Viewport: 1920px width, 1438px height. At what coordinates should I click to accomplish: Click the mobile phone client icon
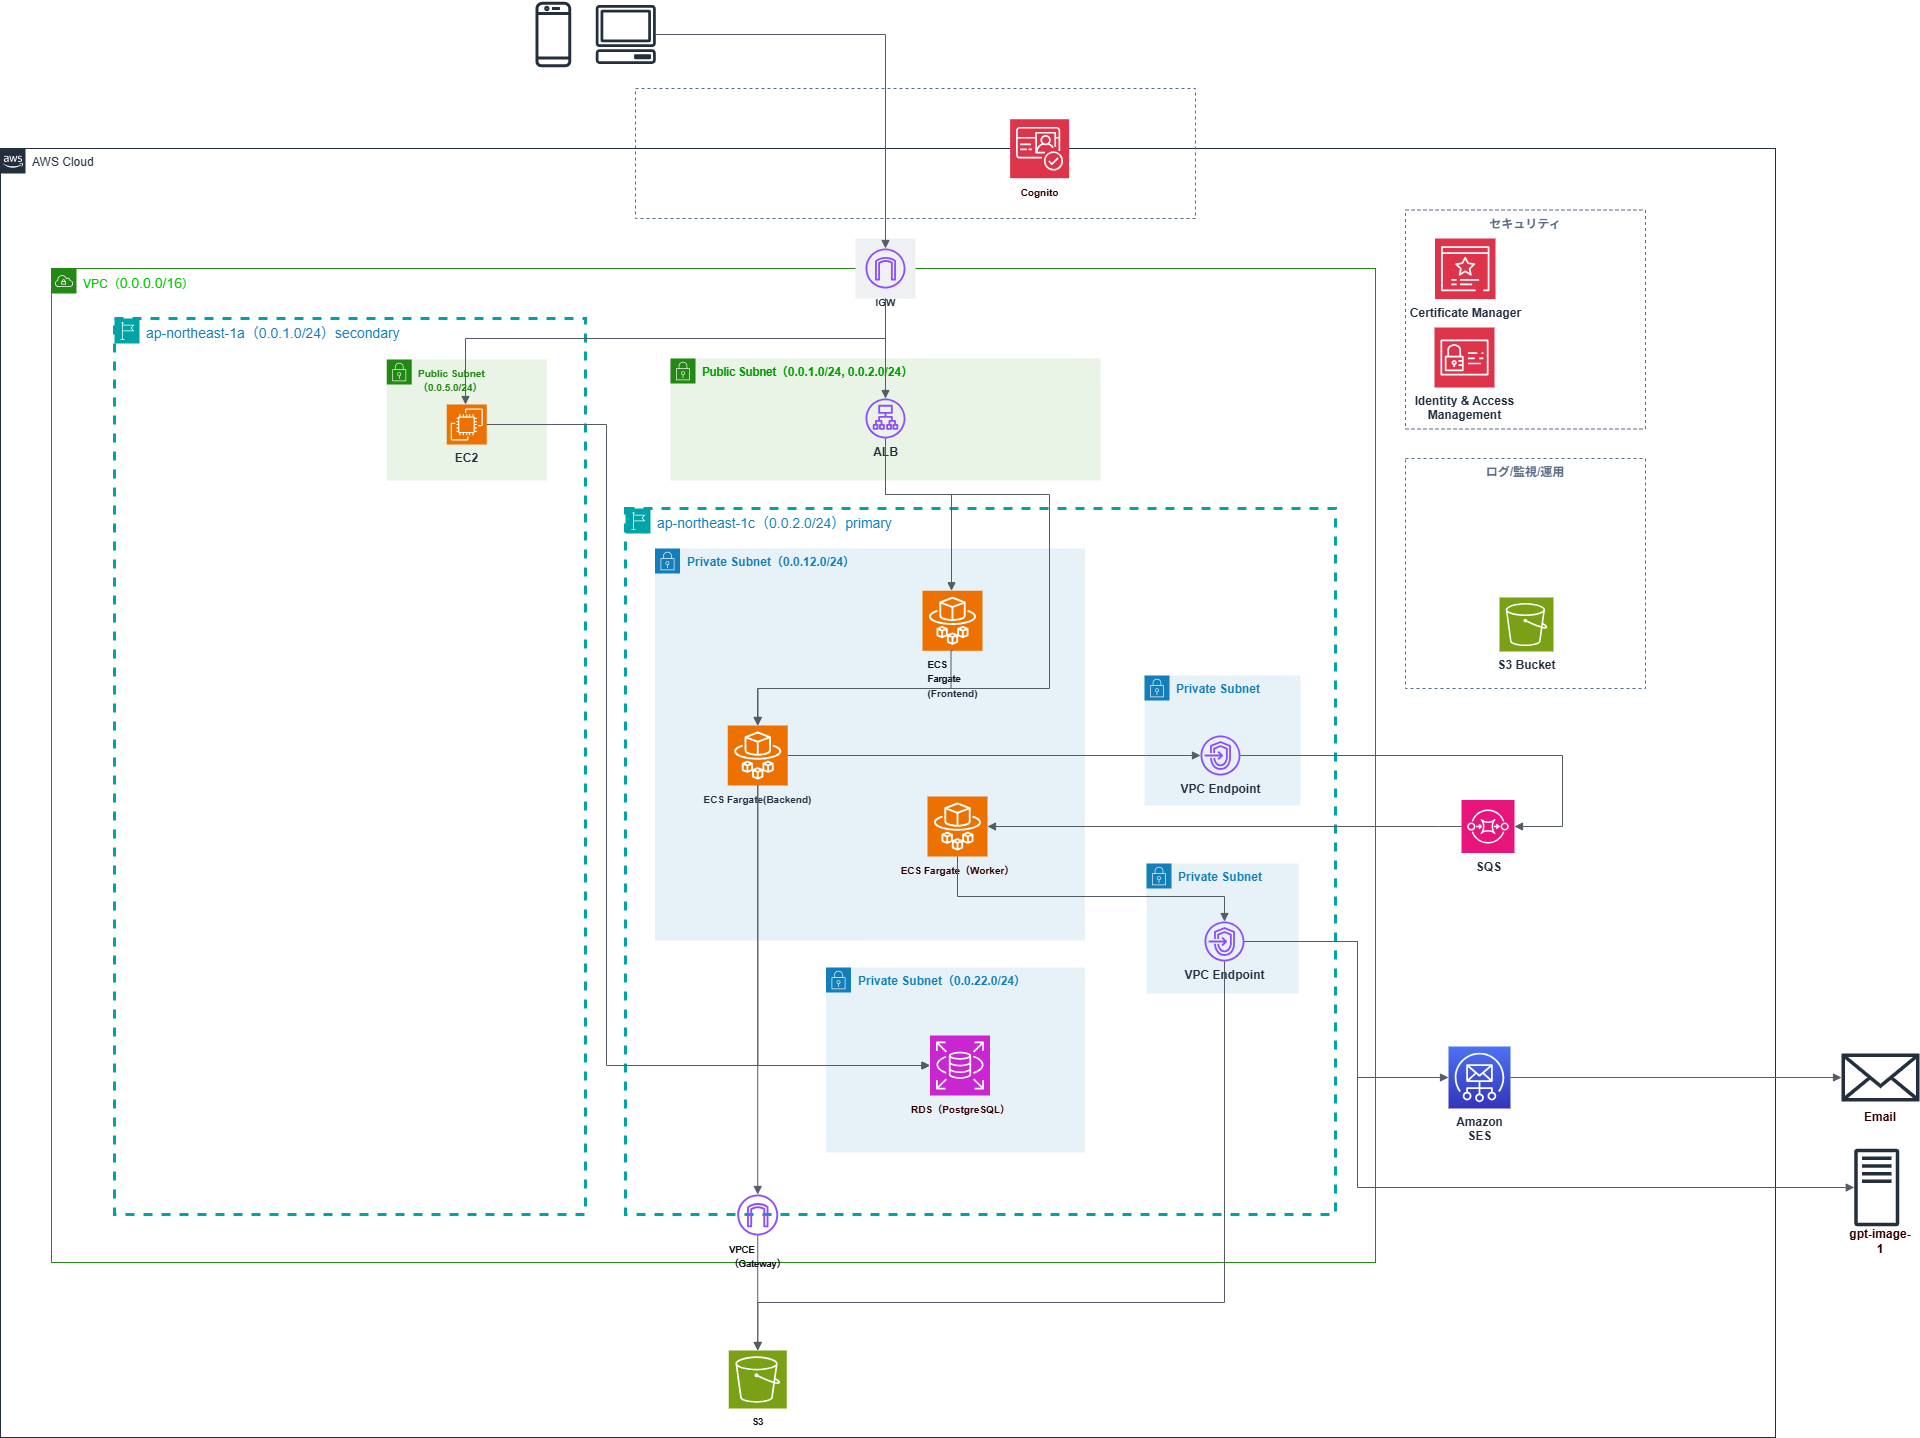553,35
